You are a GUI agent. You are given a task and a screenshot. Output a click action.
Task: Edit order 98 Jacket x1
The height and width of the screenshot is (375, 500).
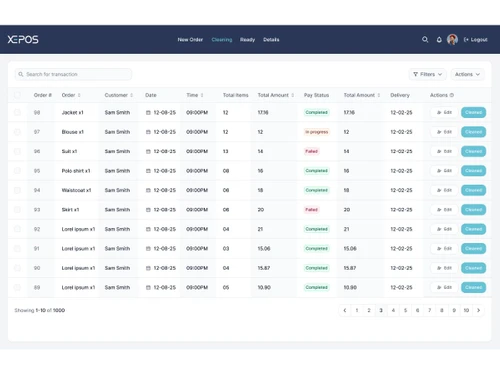(444, 112)
